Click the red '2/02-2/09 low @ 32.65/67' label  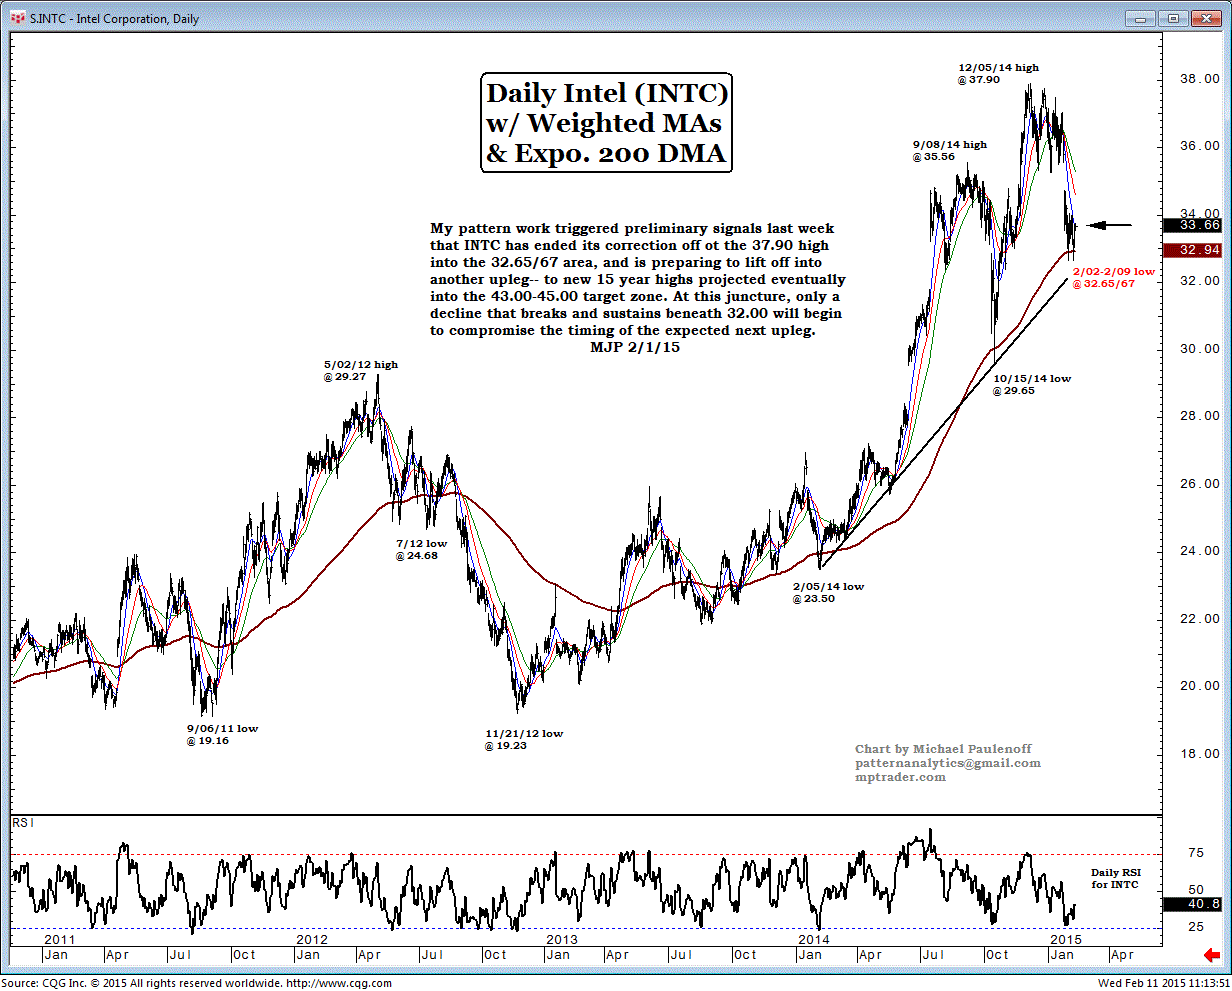coord(1113,277)
